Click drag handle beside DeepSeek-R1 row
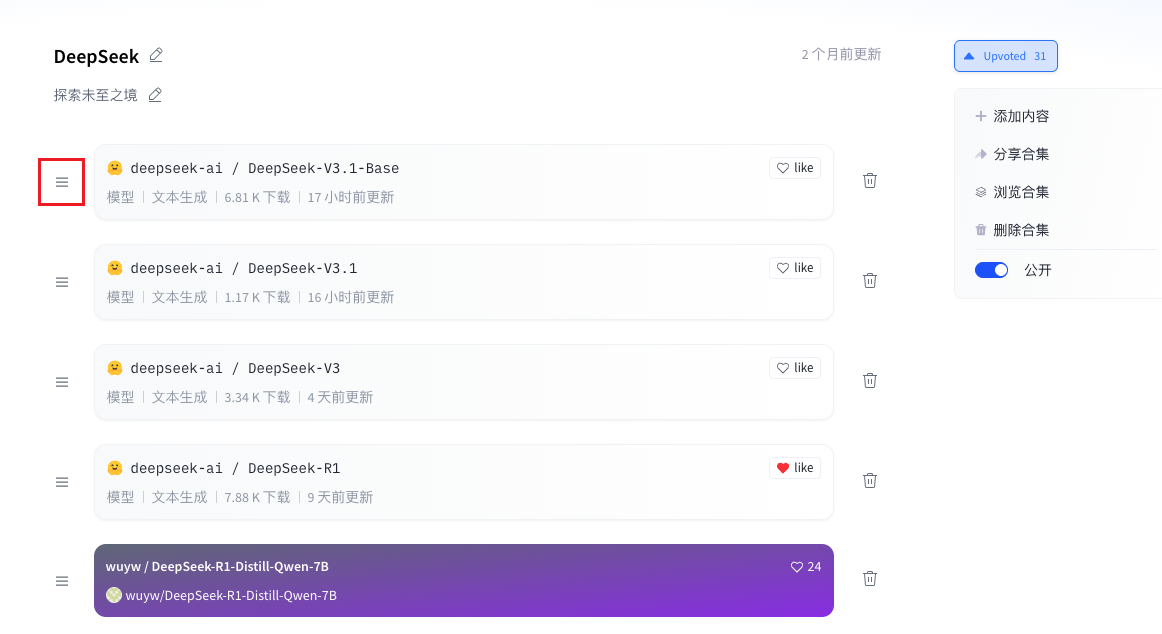This screenshot has height=634, width=1162. pos(62,482)
